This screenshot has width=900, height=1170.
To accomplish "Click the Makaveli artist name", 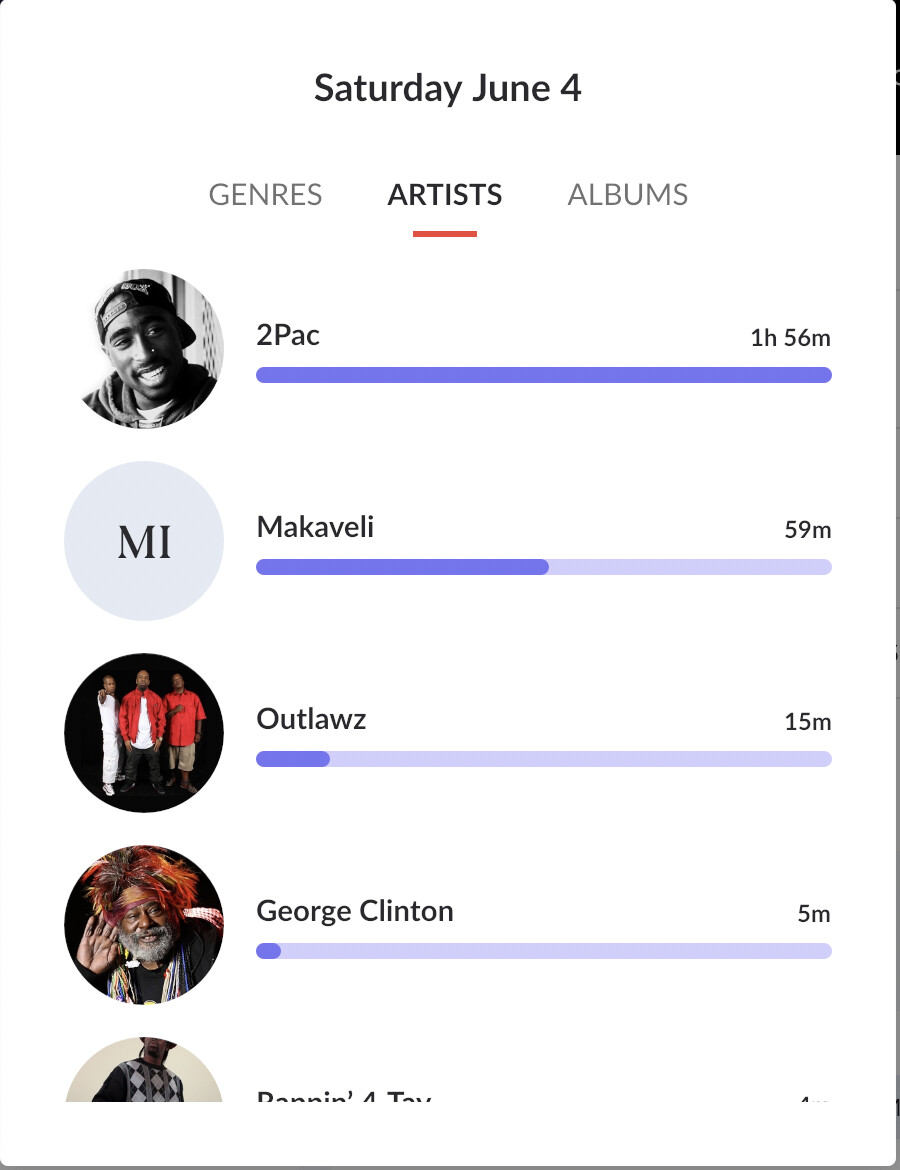I will click(x=315, y=527).
